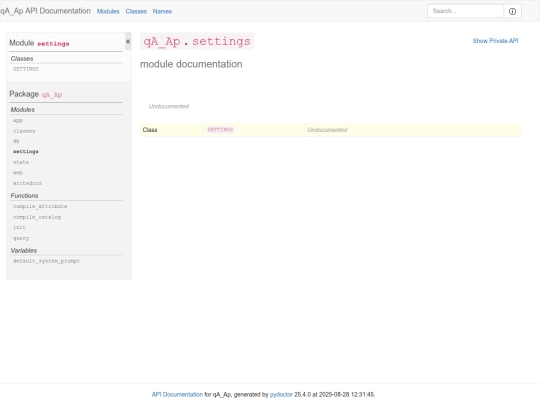Click qA_Ap in the page title
The image size is (540, 405).
tap(162, 41)
